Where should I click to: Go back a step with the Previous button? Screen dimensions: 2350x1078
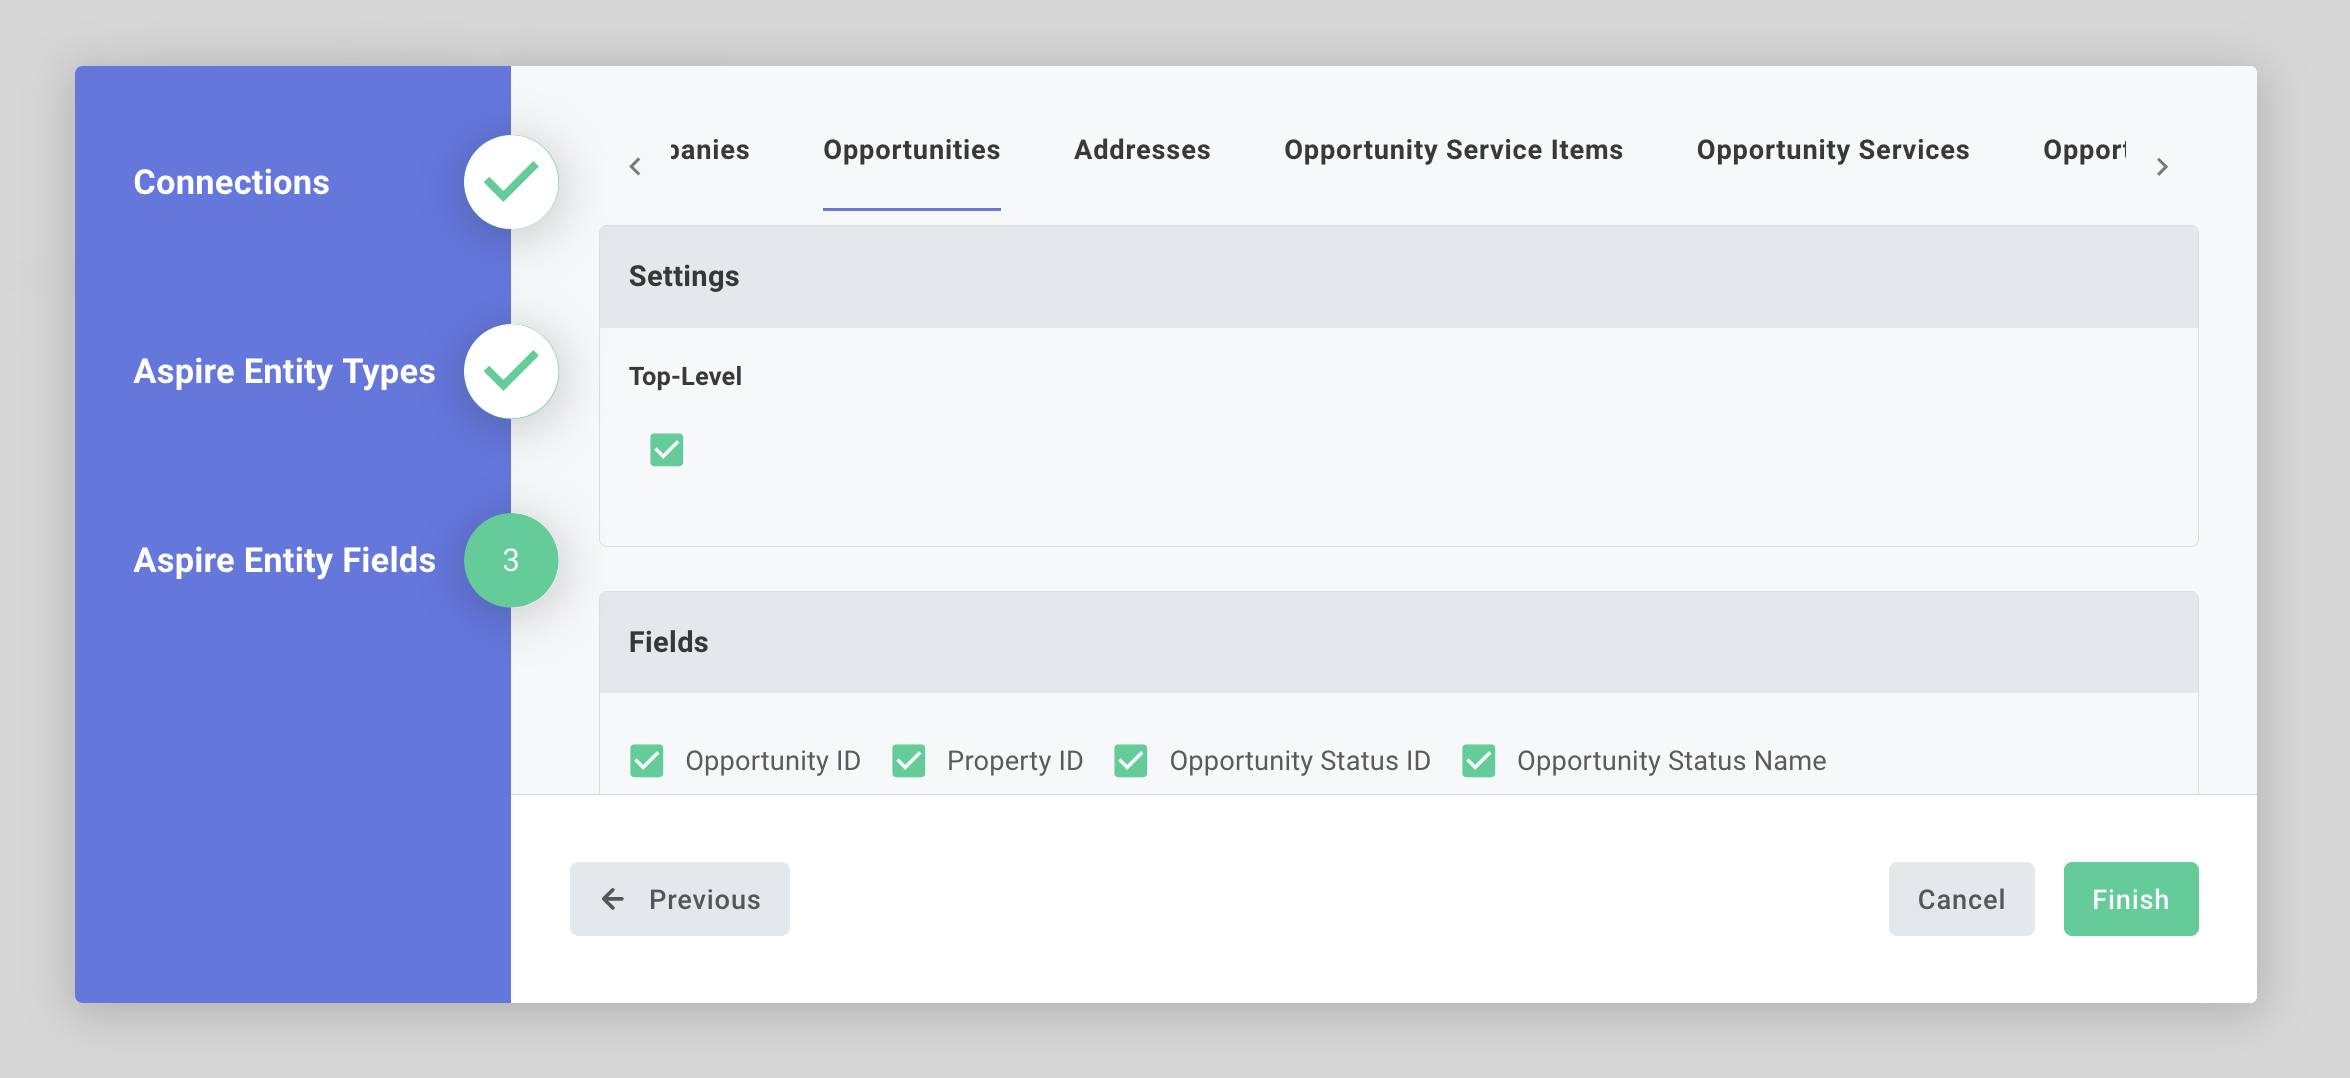click(x=679, y=898)
